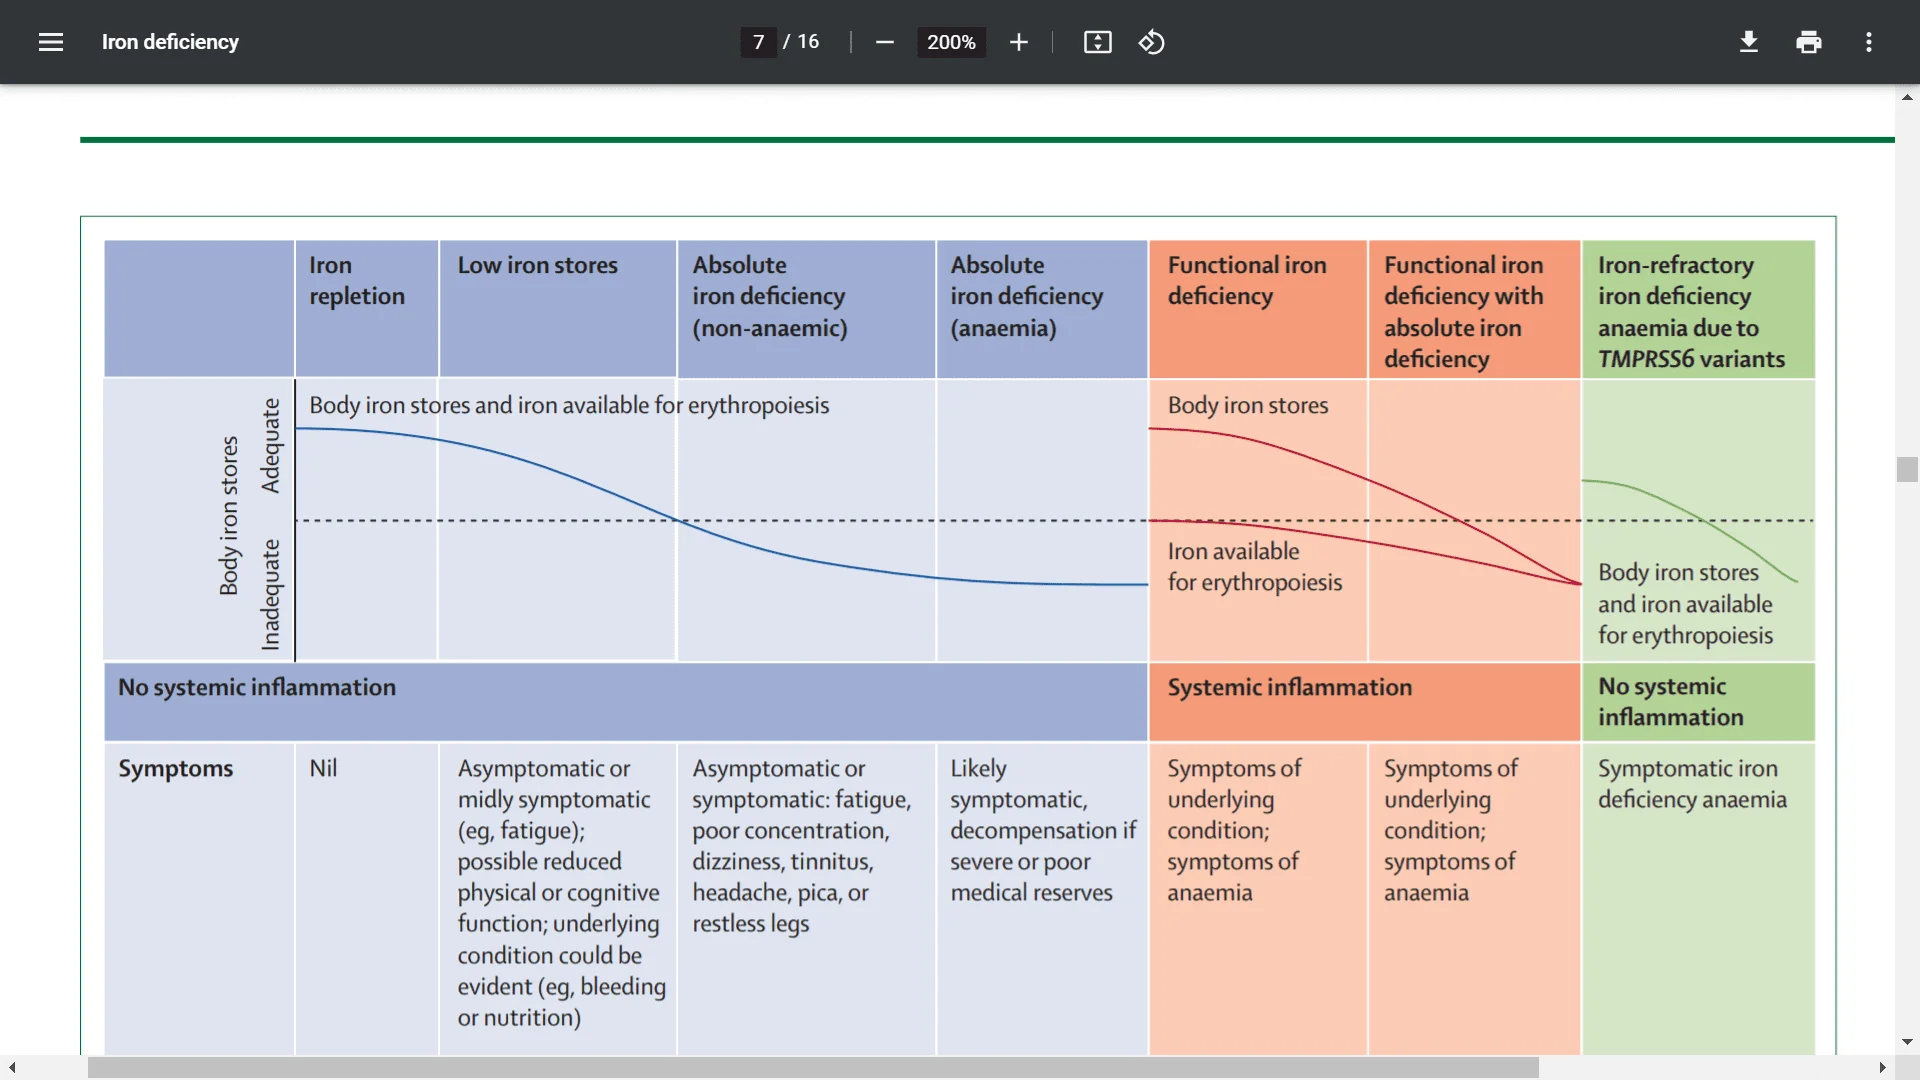The height and width of the screenshot is (1080, 1920).
Task: Click the scroll right arrow
Action: click(x=1882, y=1068)
